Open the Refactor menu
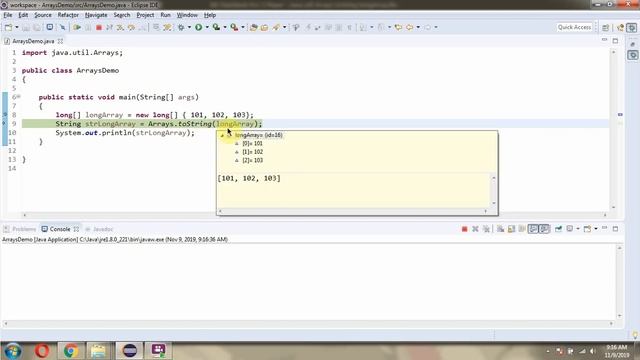640x360 pixels. [68, 15]
